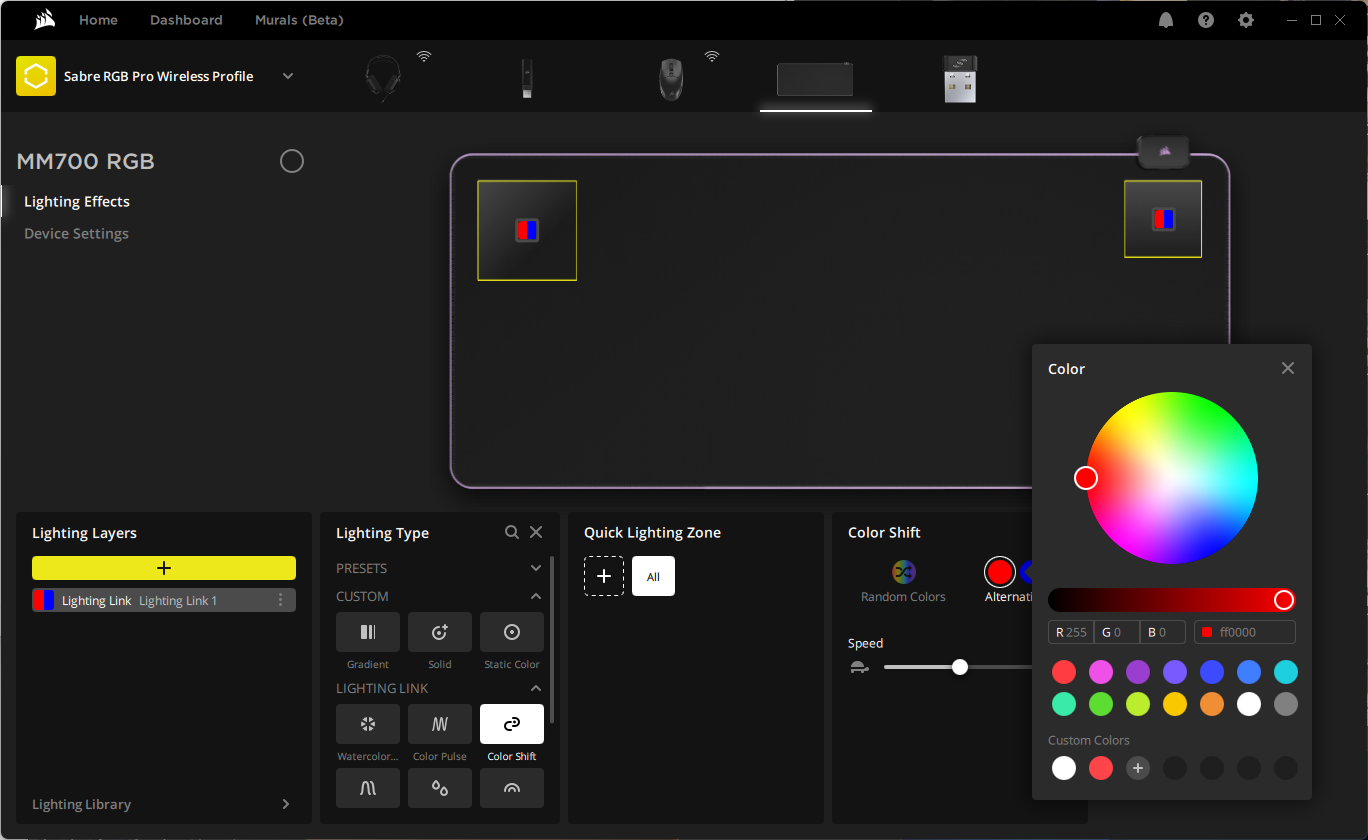Click the color wheel selector handle

coord(1086,478)
